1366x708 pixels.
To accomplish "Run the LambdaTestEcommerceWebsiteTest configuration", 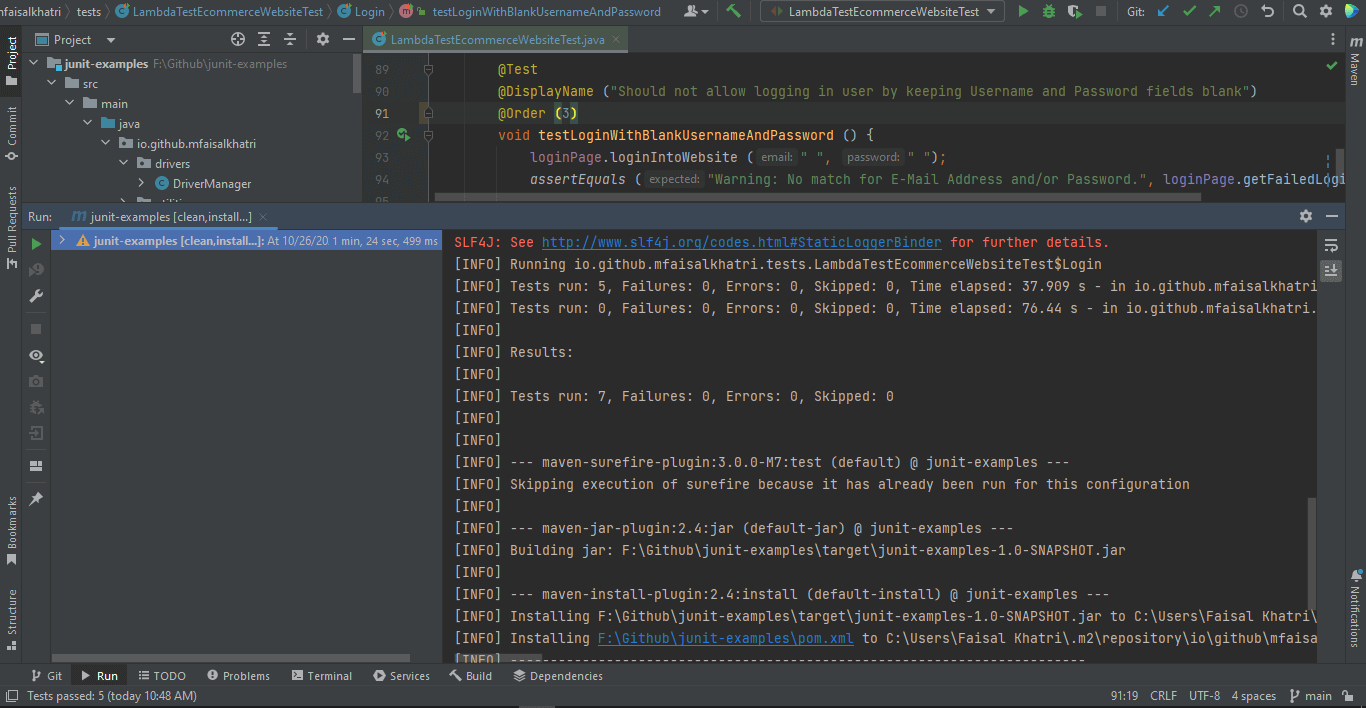I will pos(1023,11).
